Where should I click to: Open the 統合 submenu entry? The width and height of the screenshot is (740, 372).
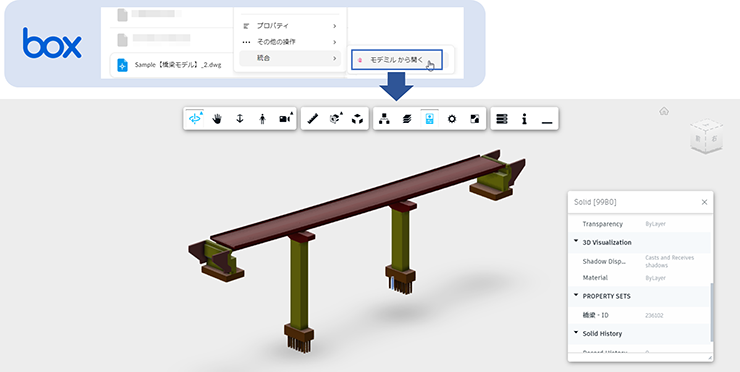[289, 58]
